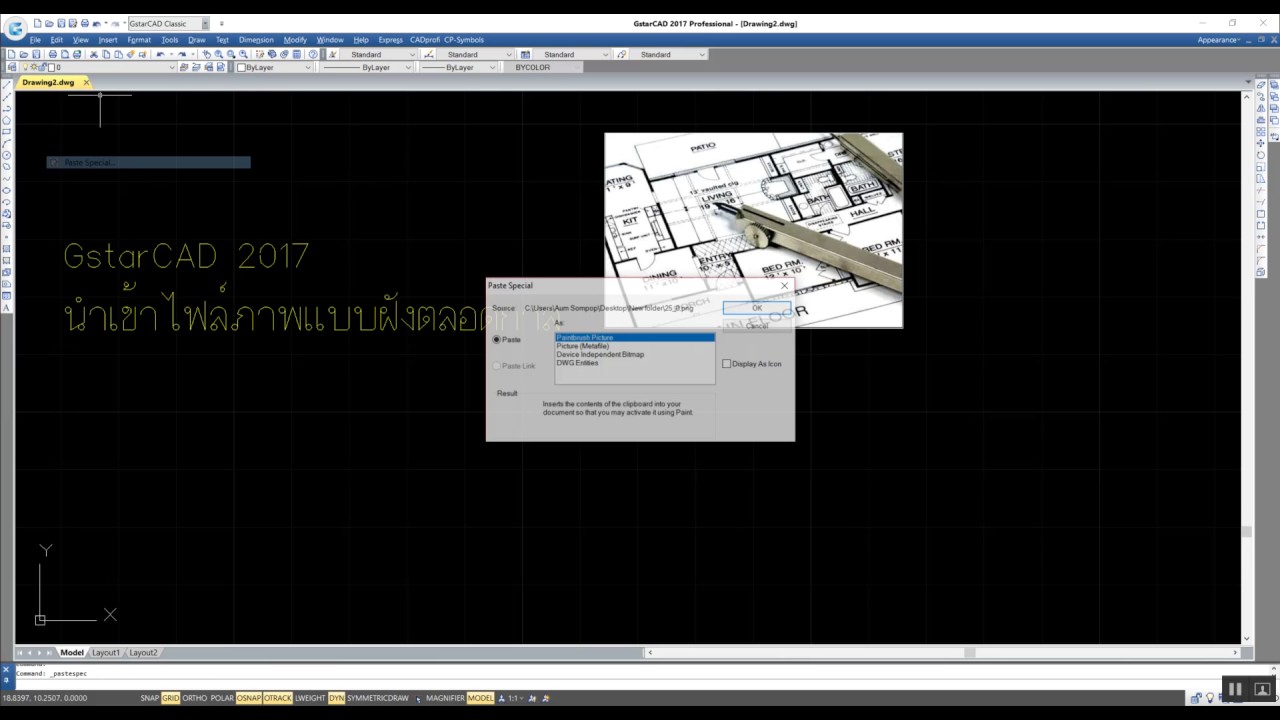Open the File menu
The image size is (1280, 720).
(x=35, y=40)
